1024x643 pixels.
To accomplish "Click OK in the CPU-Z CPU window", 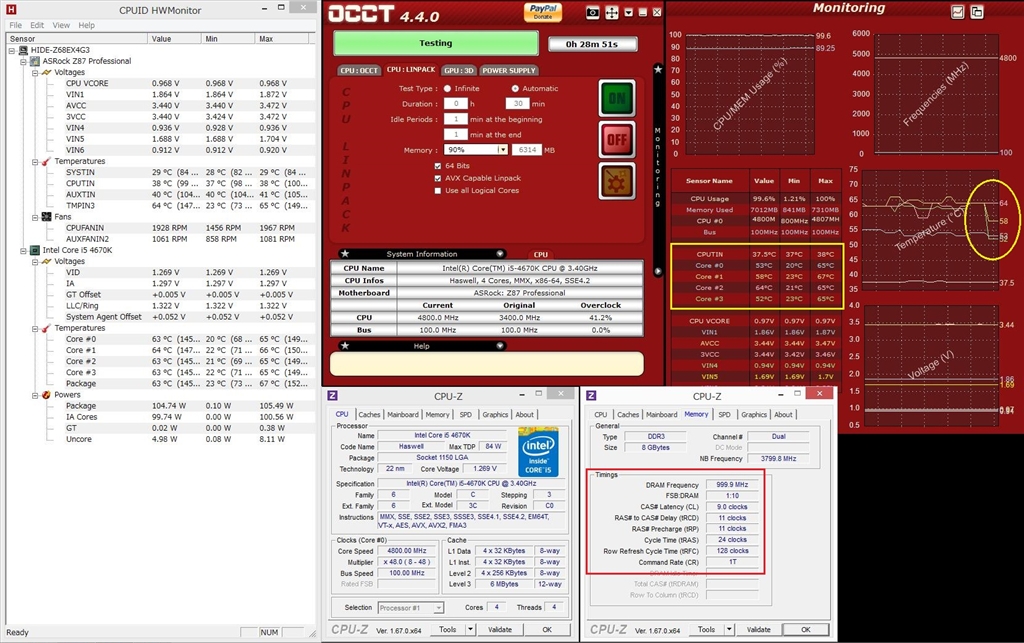I will point(547,629).
